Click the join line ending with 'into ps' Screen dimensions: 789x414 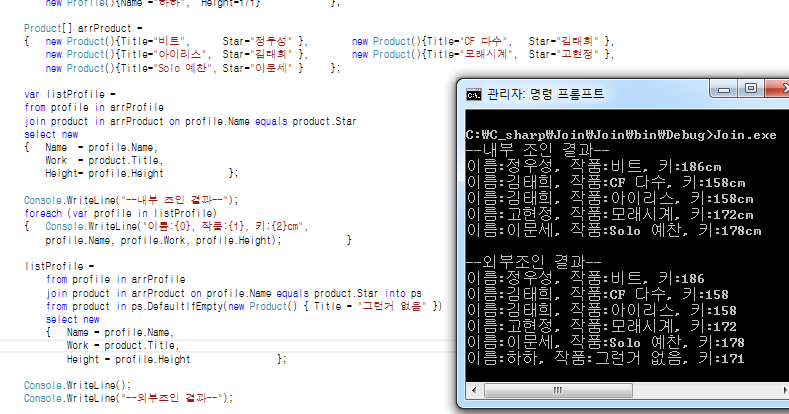[233, 293]
